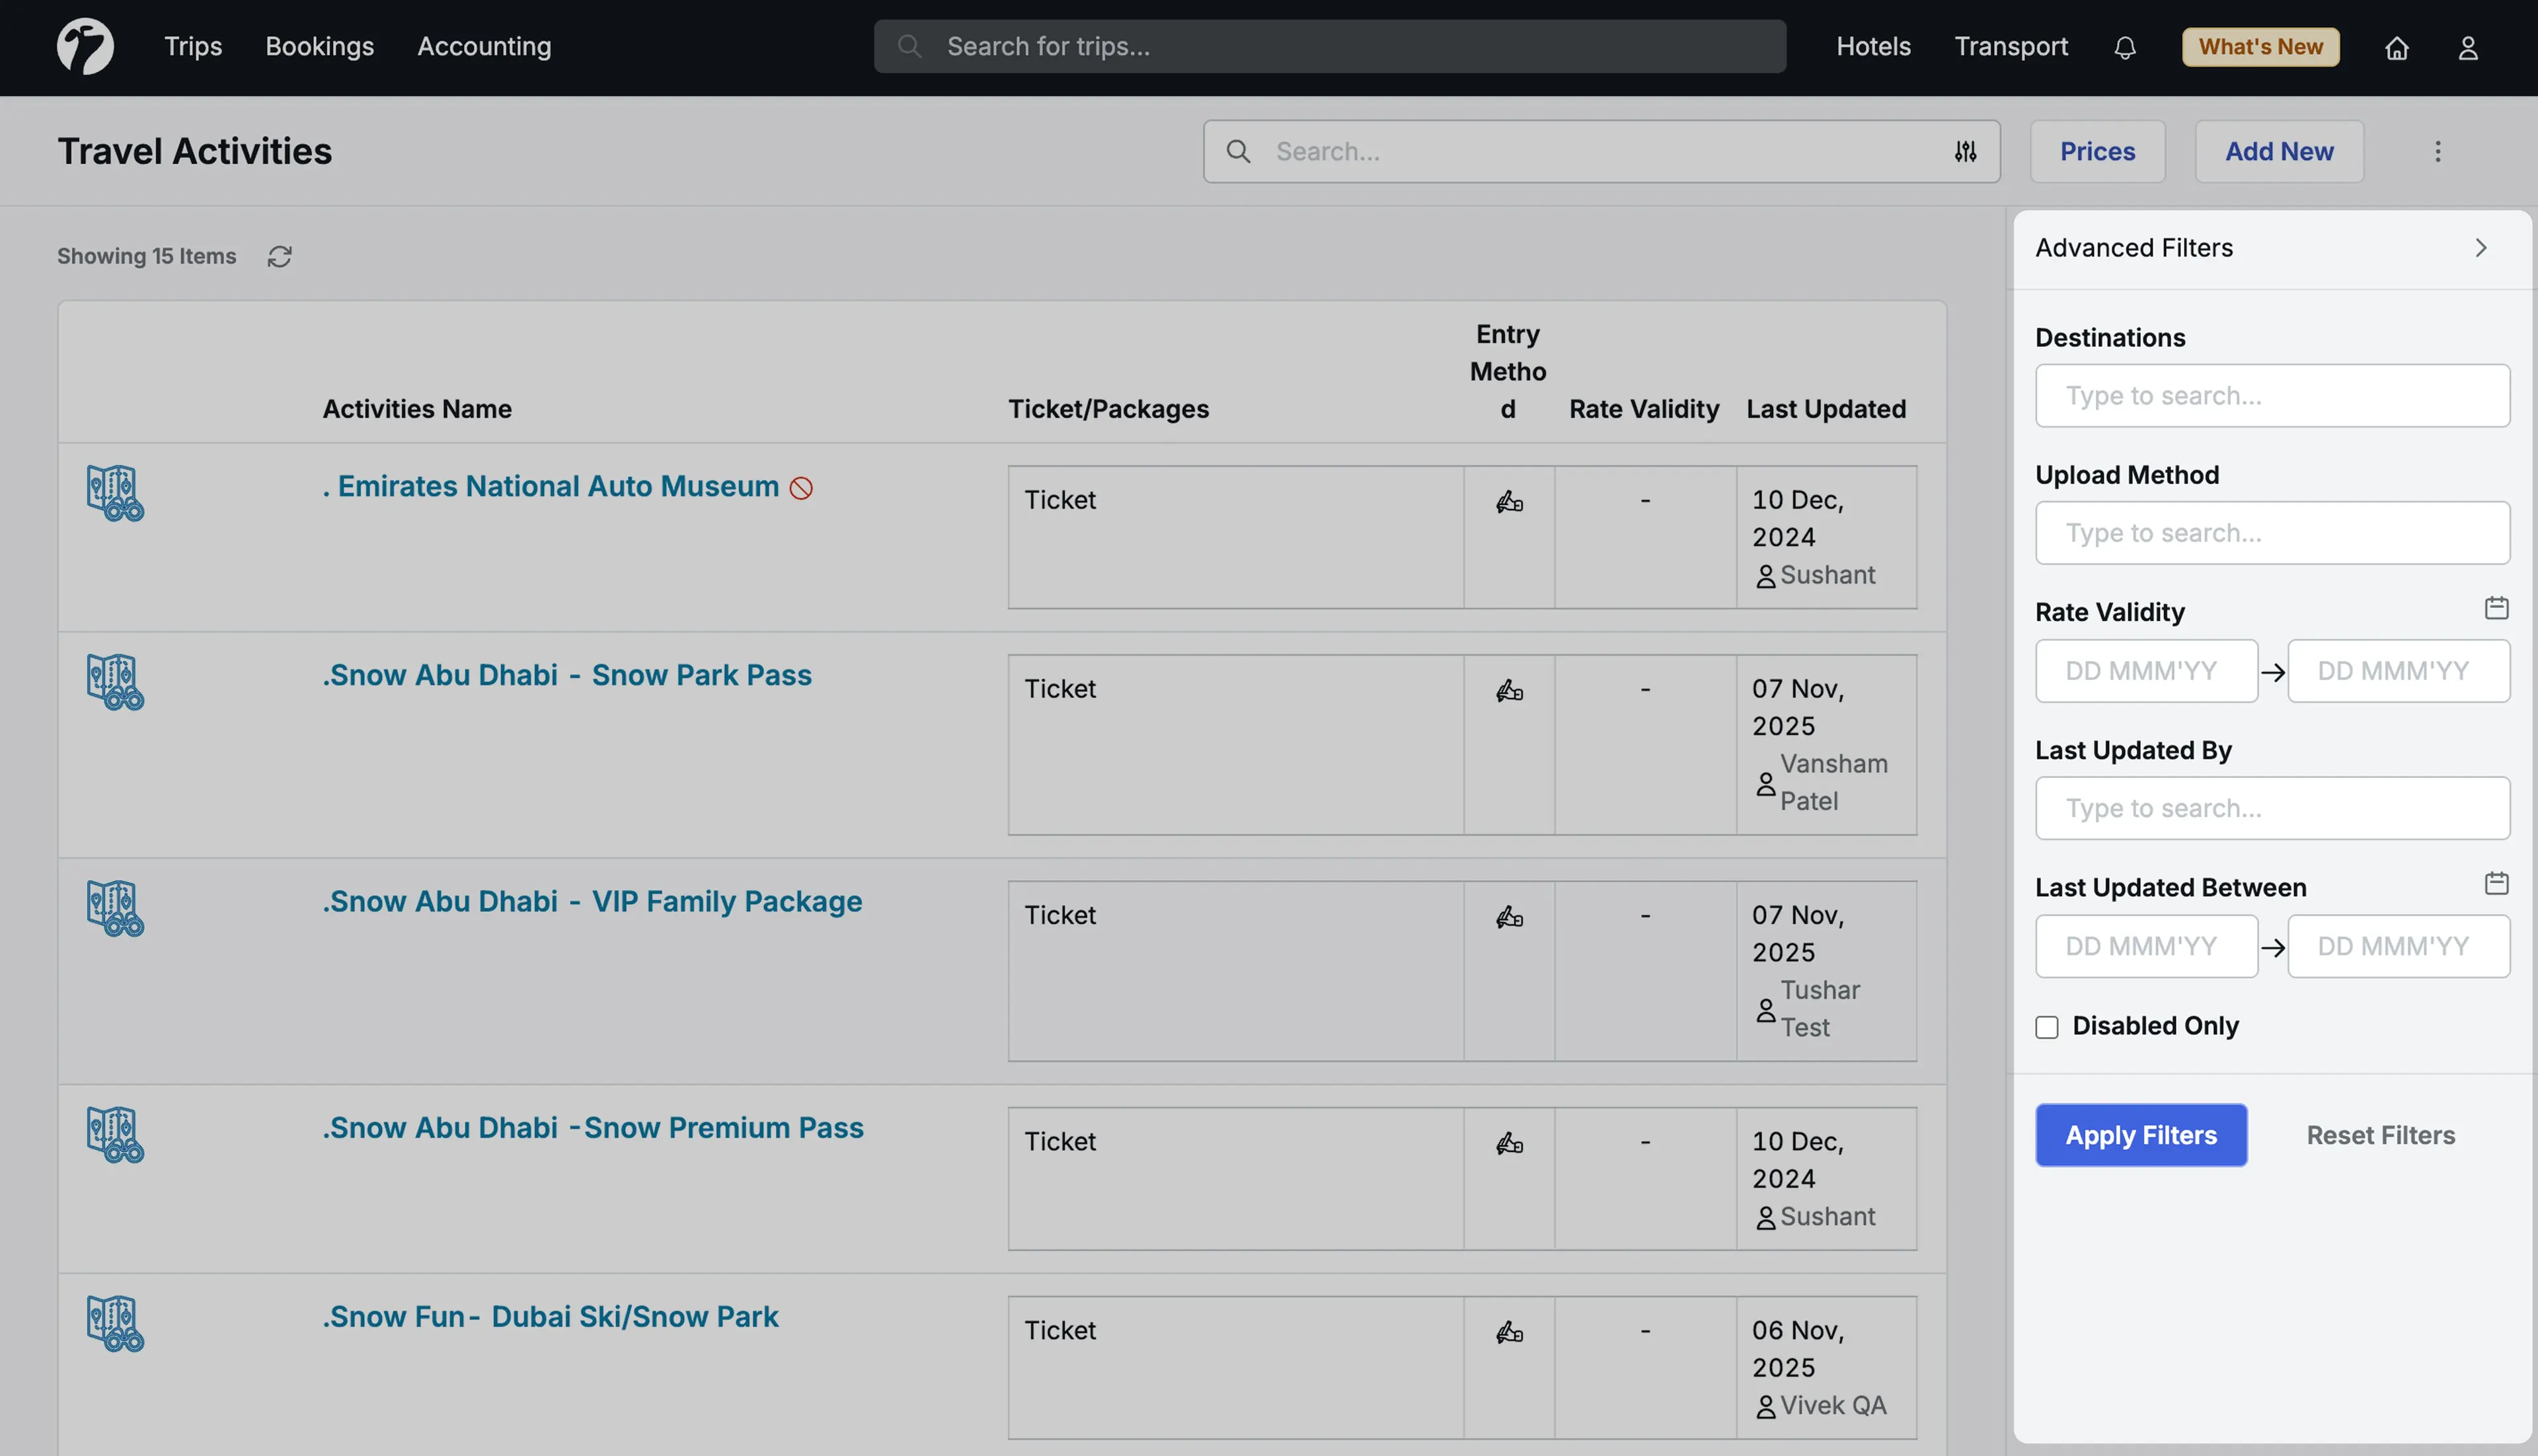Image resolution: width=2538 pixels, height=1456 pixels.
Task: Click the Emirates National Auto Museum map icon
Action: point(115,493)
